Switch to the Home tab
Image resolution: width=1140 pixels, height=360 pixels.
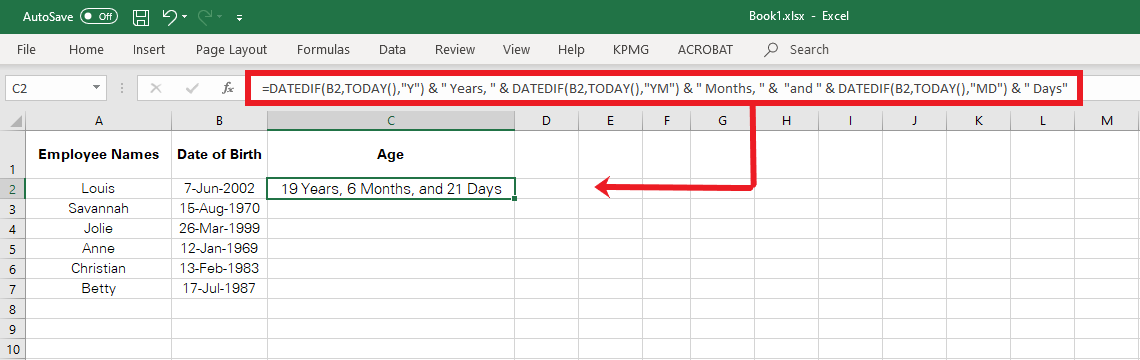coord(86,49)
